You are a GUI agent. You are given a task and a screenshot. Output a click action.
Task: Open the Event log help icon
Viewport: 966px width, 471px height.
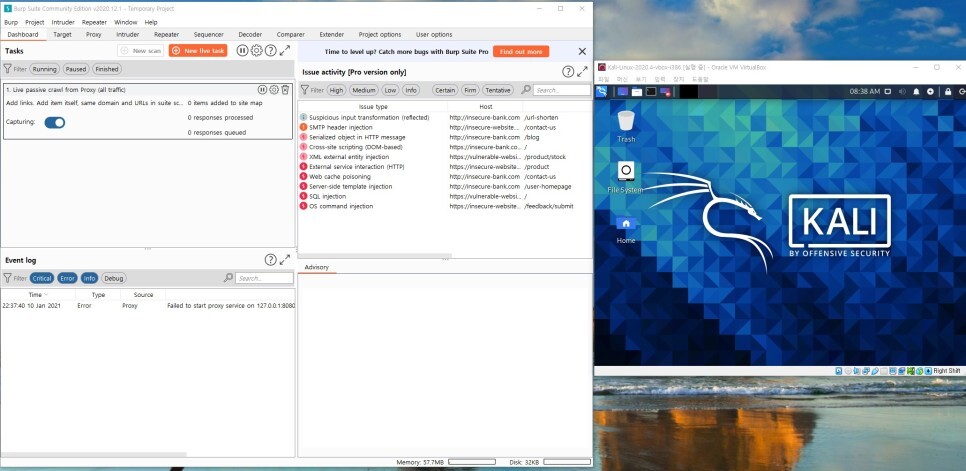[270, 260]
